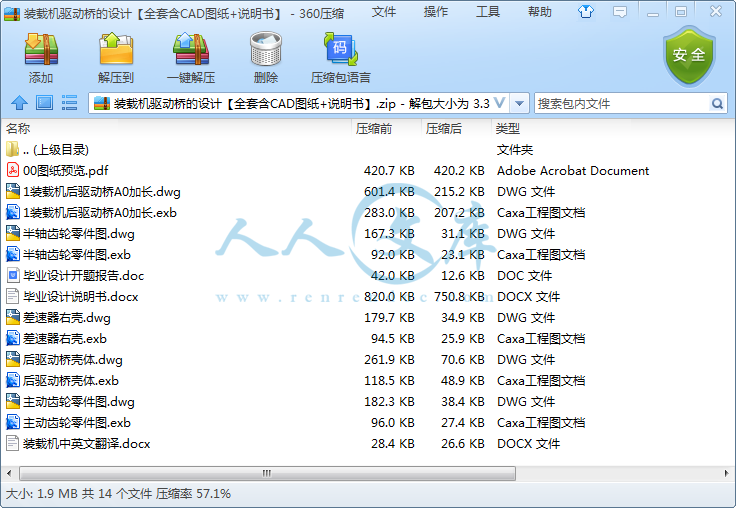Open the 操作 menu

coord(436,12)
